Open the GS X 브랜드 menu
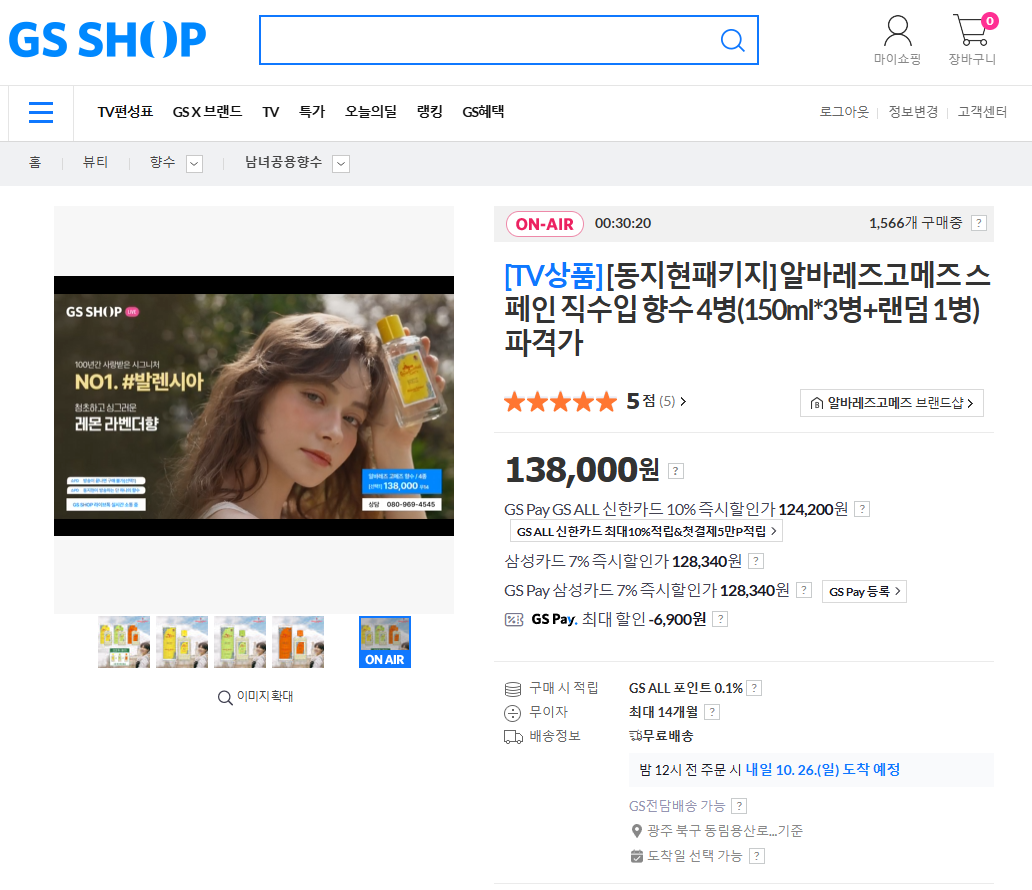1032x890 pixels. pyautogui.click(x=207, y=112)
